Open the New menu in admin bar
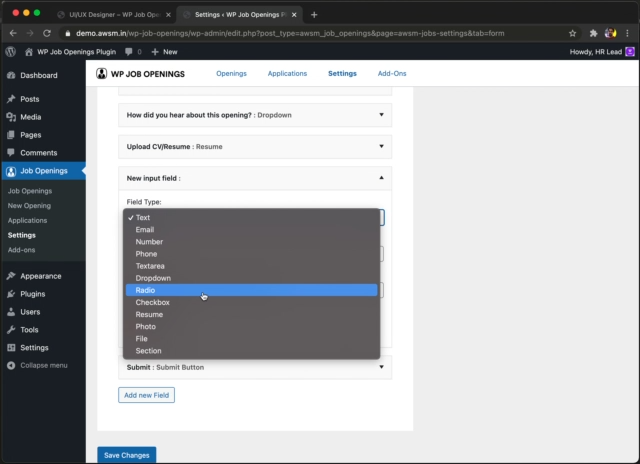Image resolution: width=640 pixels, height=464 pixels. pyautogui.click(x=164, y=52)
